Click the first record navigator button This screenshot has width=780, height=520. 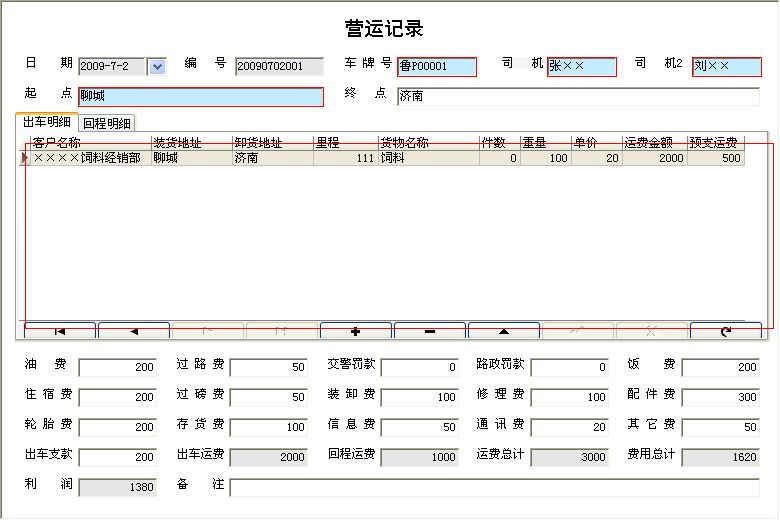[60, 330]
